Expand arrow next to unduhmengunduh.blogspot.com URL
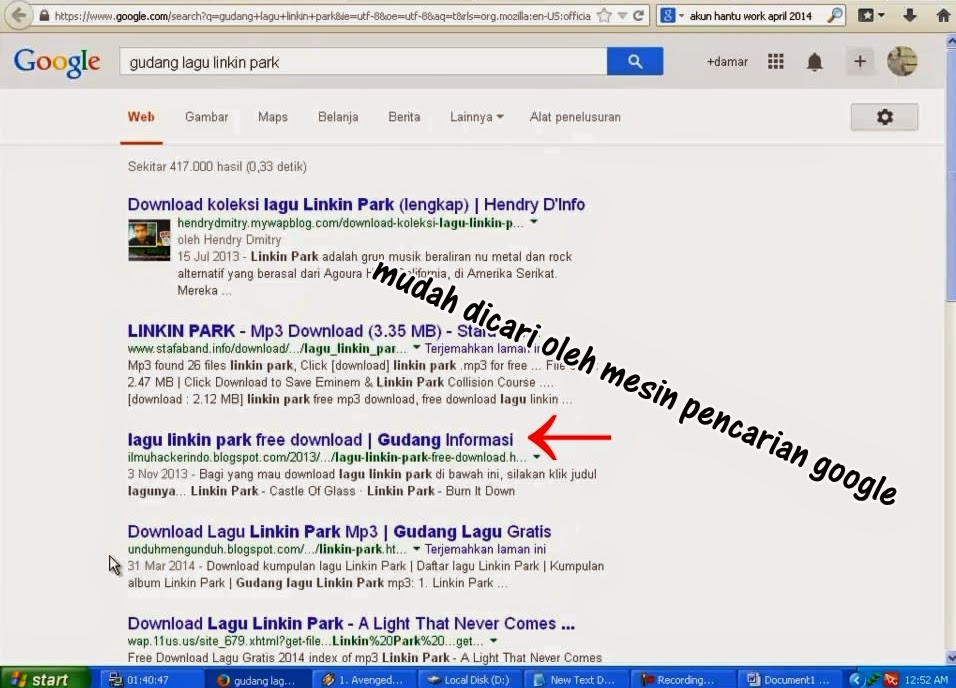 coord(416,549)
